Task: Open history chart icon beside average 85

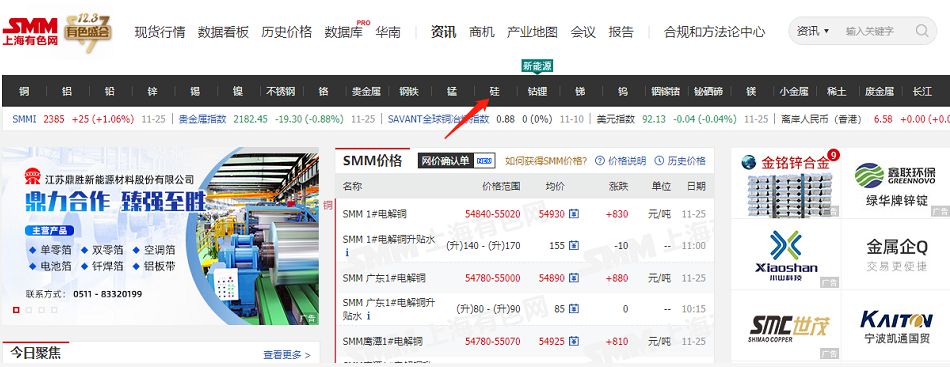Action: [574, 309]
